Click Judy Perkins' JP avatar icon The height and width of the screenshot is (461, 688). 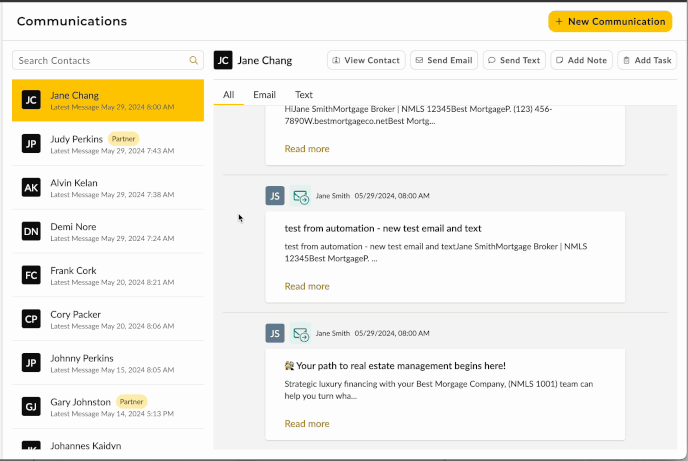31,144
